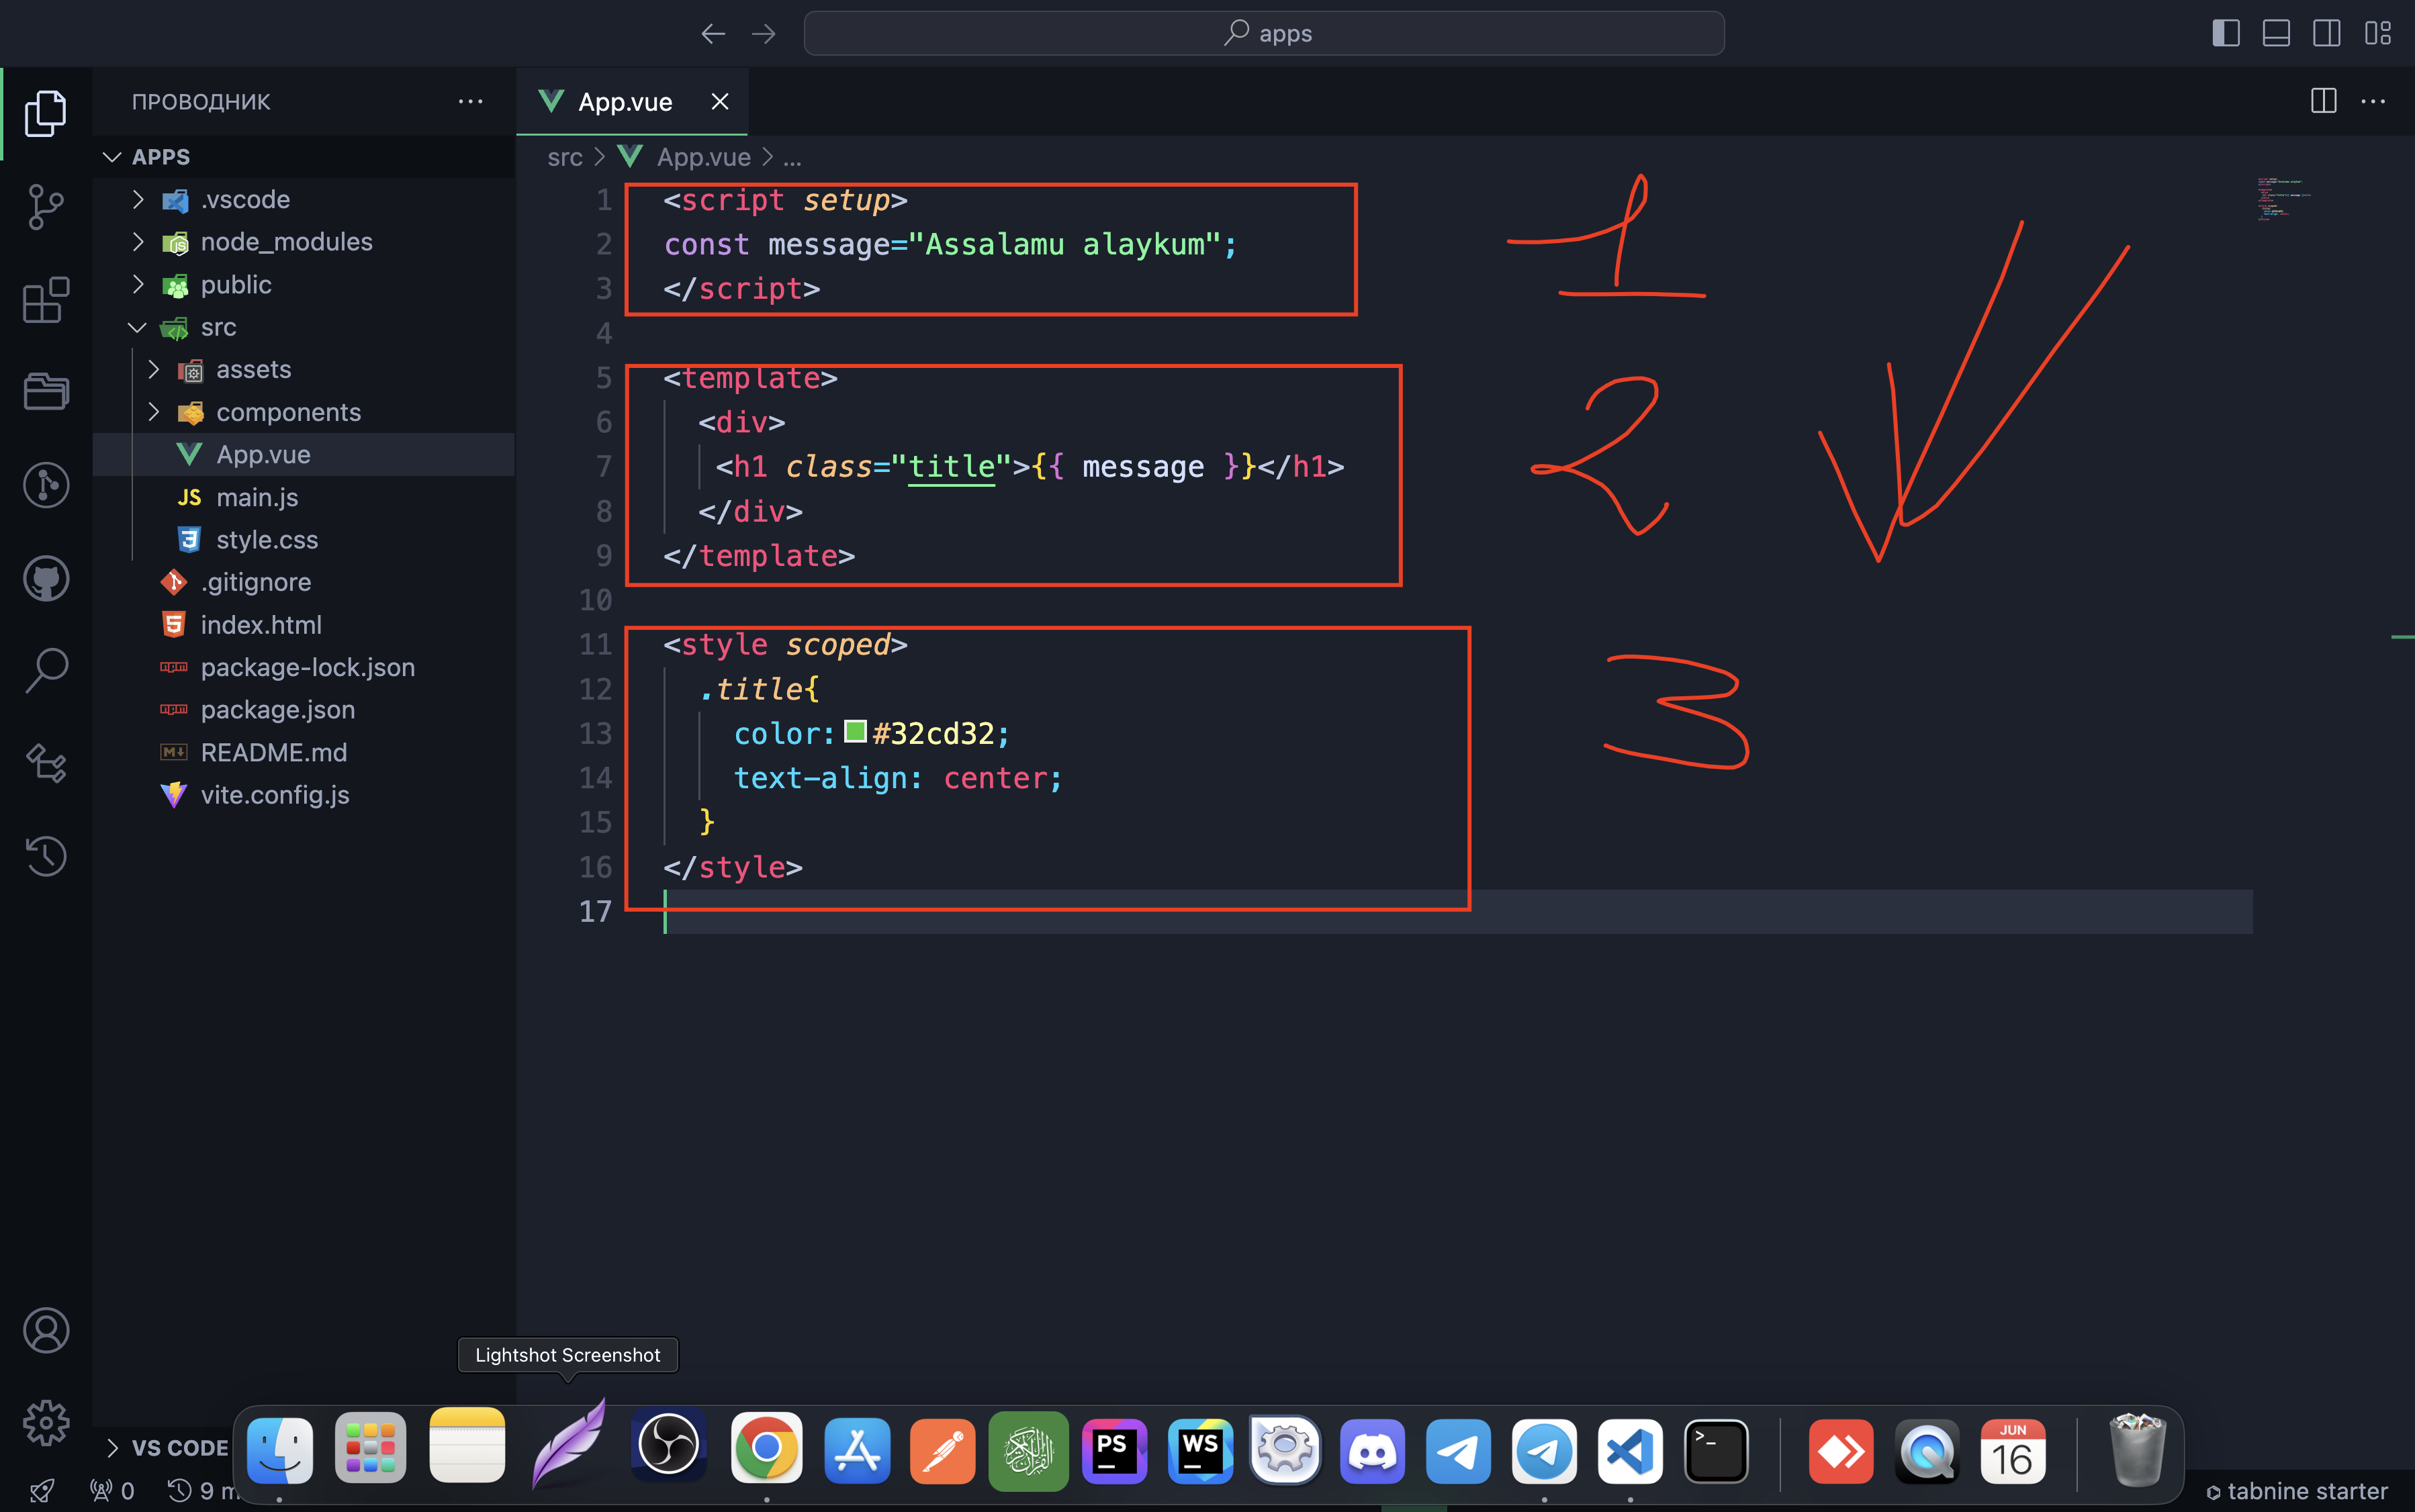This screenshot has width=2415, height=1512.
Task: Click tabnine starter in the status bar
Action: click(2297, 1491)
